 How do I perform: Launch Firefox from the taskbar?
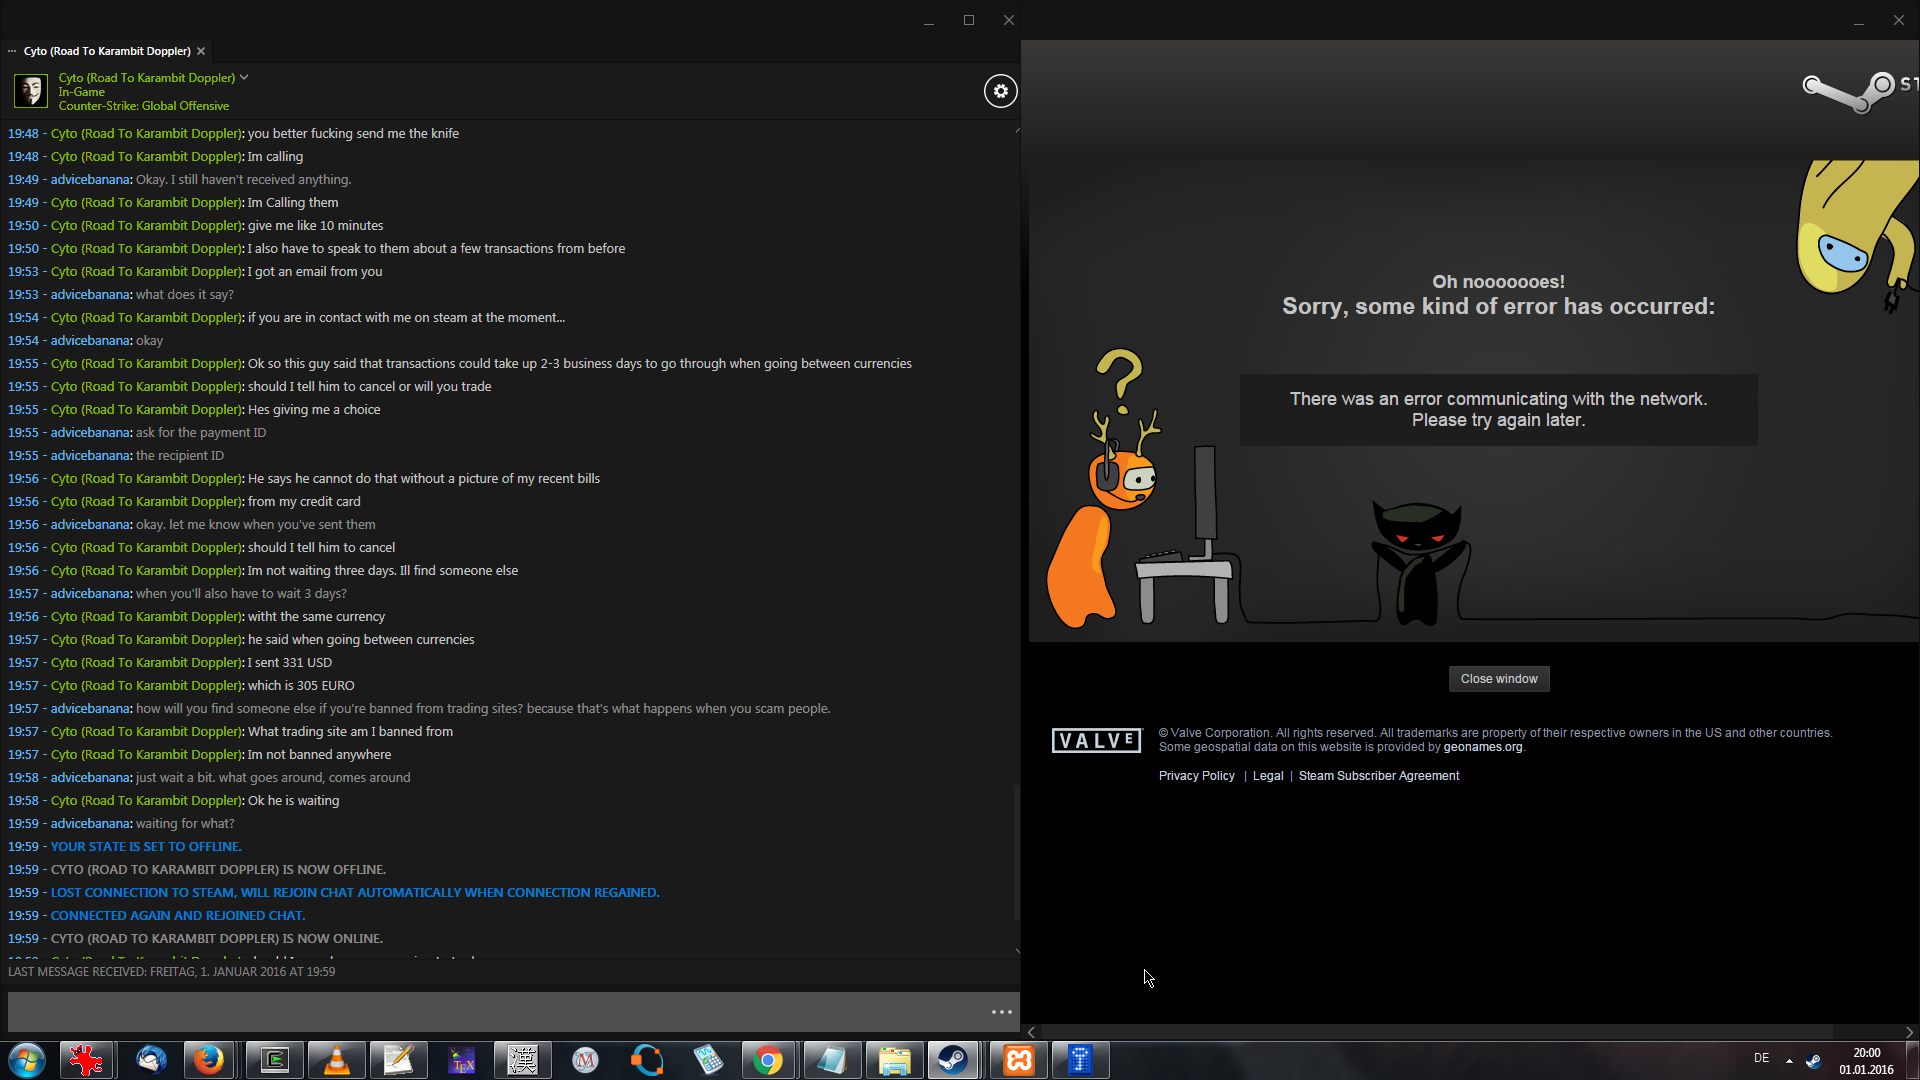coord(209,1060)
